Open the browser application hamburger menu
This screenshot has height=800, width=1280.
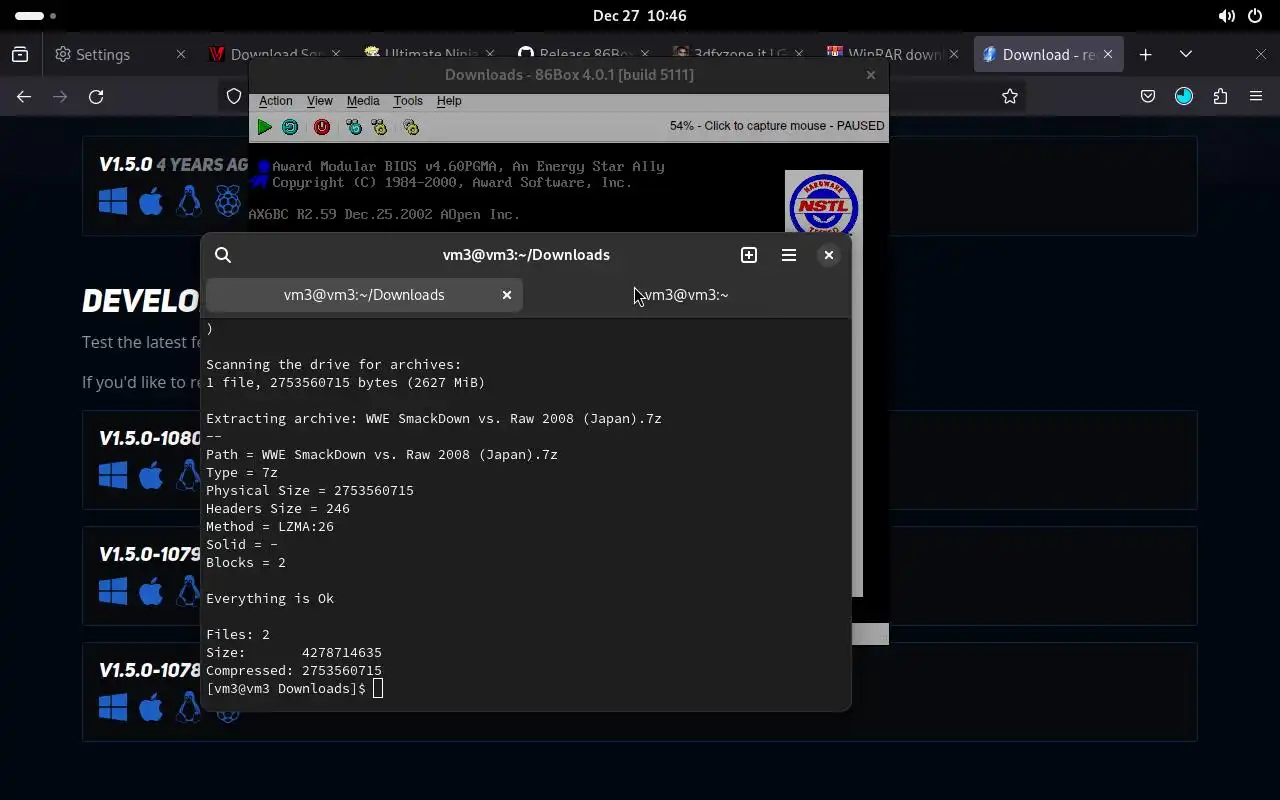1256,96
